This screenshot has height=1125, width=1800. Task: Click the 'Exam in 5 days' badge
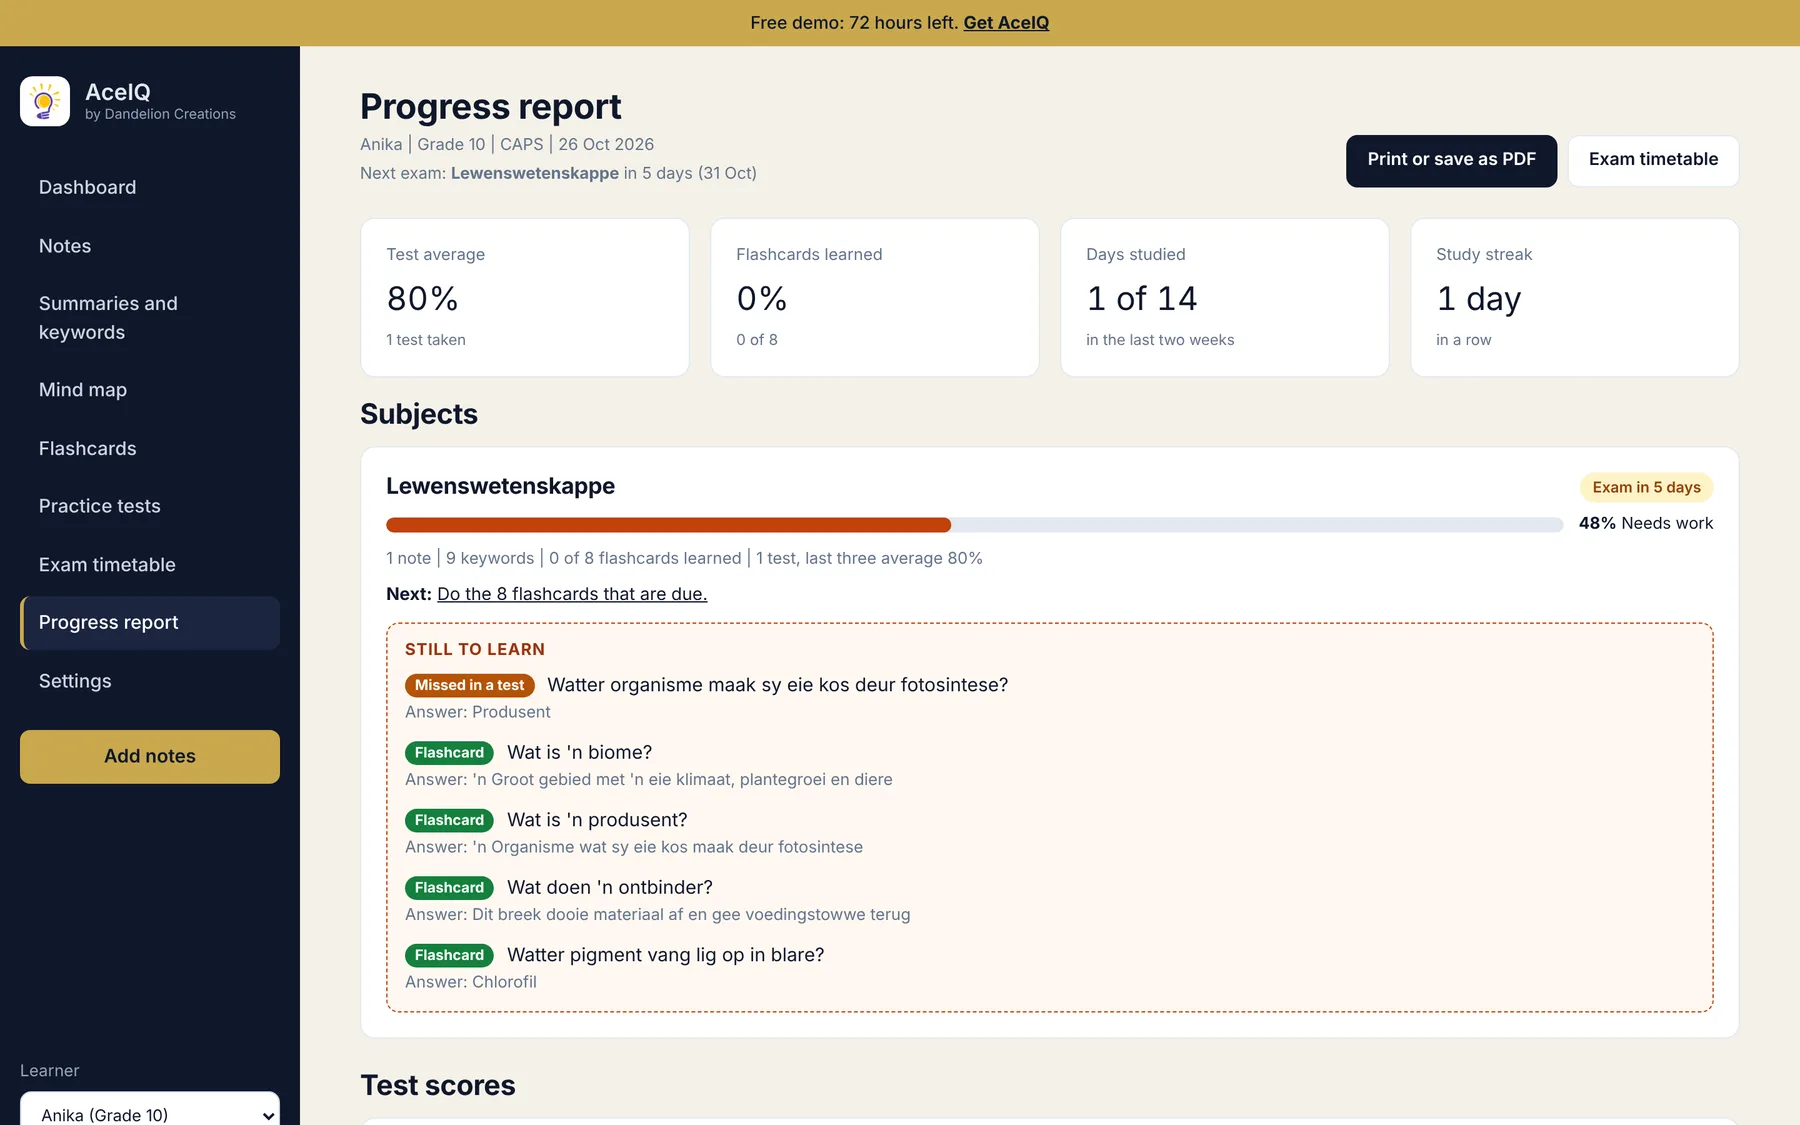[1646, 487]
